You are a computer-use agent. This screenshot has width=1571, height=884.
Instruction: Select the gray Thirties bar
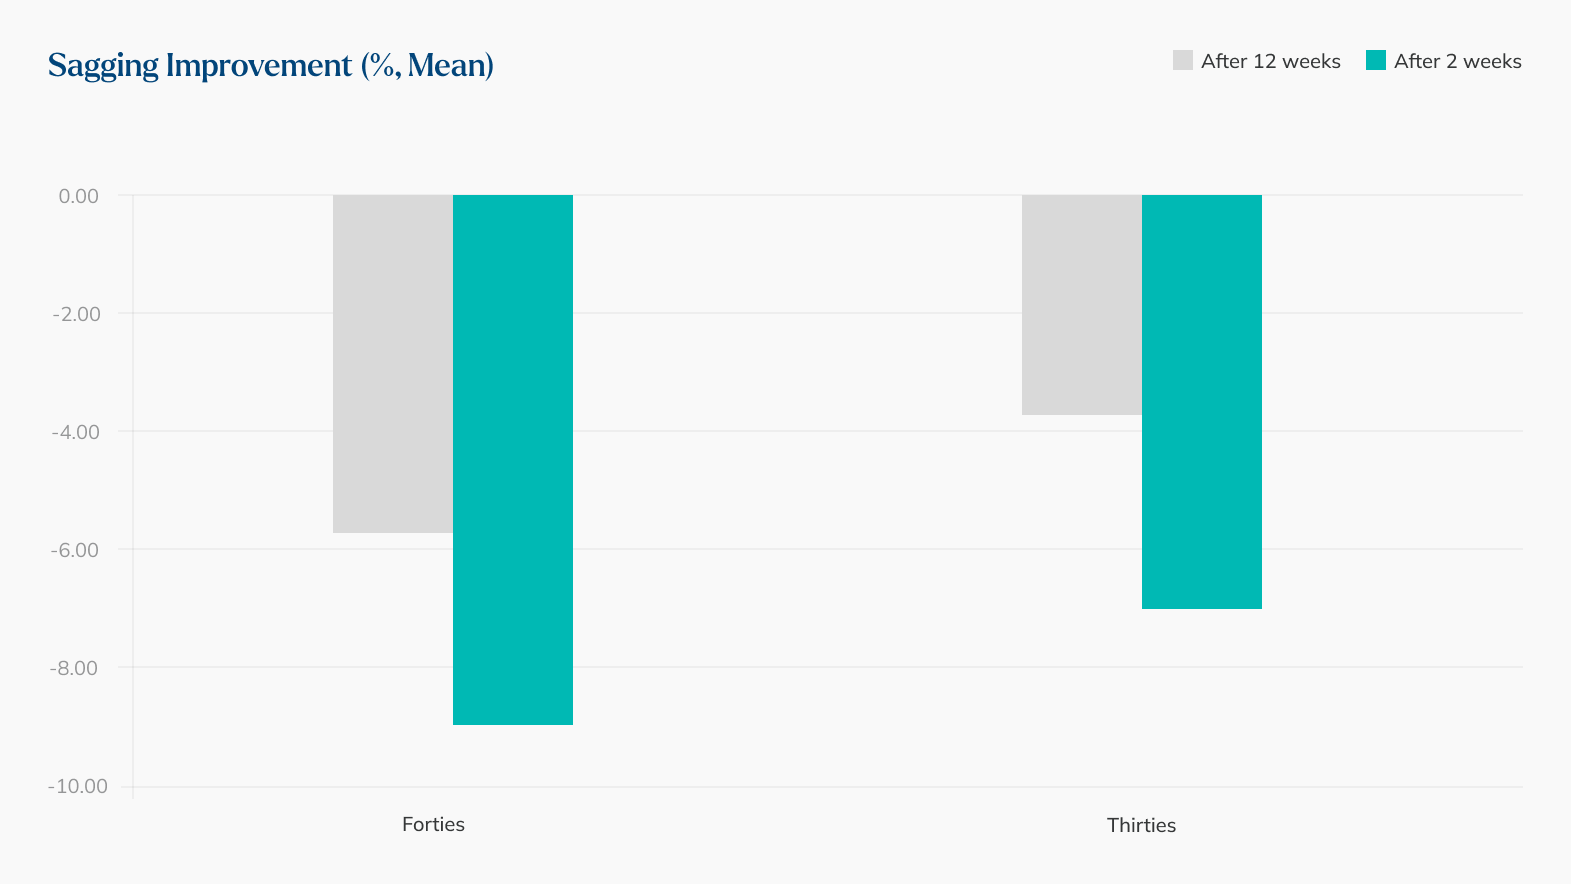point(1082,304)
